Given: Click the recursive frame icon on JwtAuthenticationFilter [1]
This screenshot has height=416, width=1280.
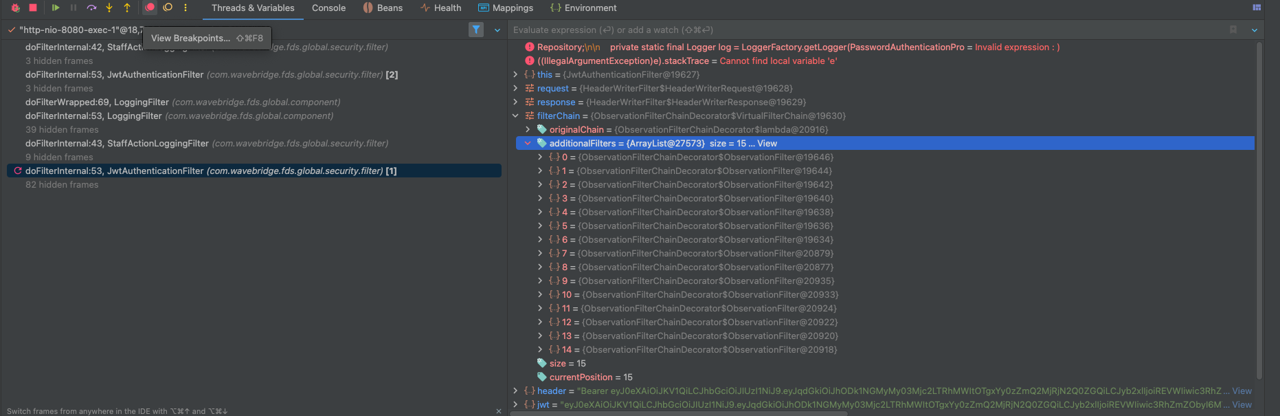Looking at the screenshot, I should click(x=17, y=171).
